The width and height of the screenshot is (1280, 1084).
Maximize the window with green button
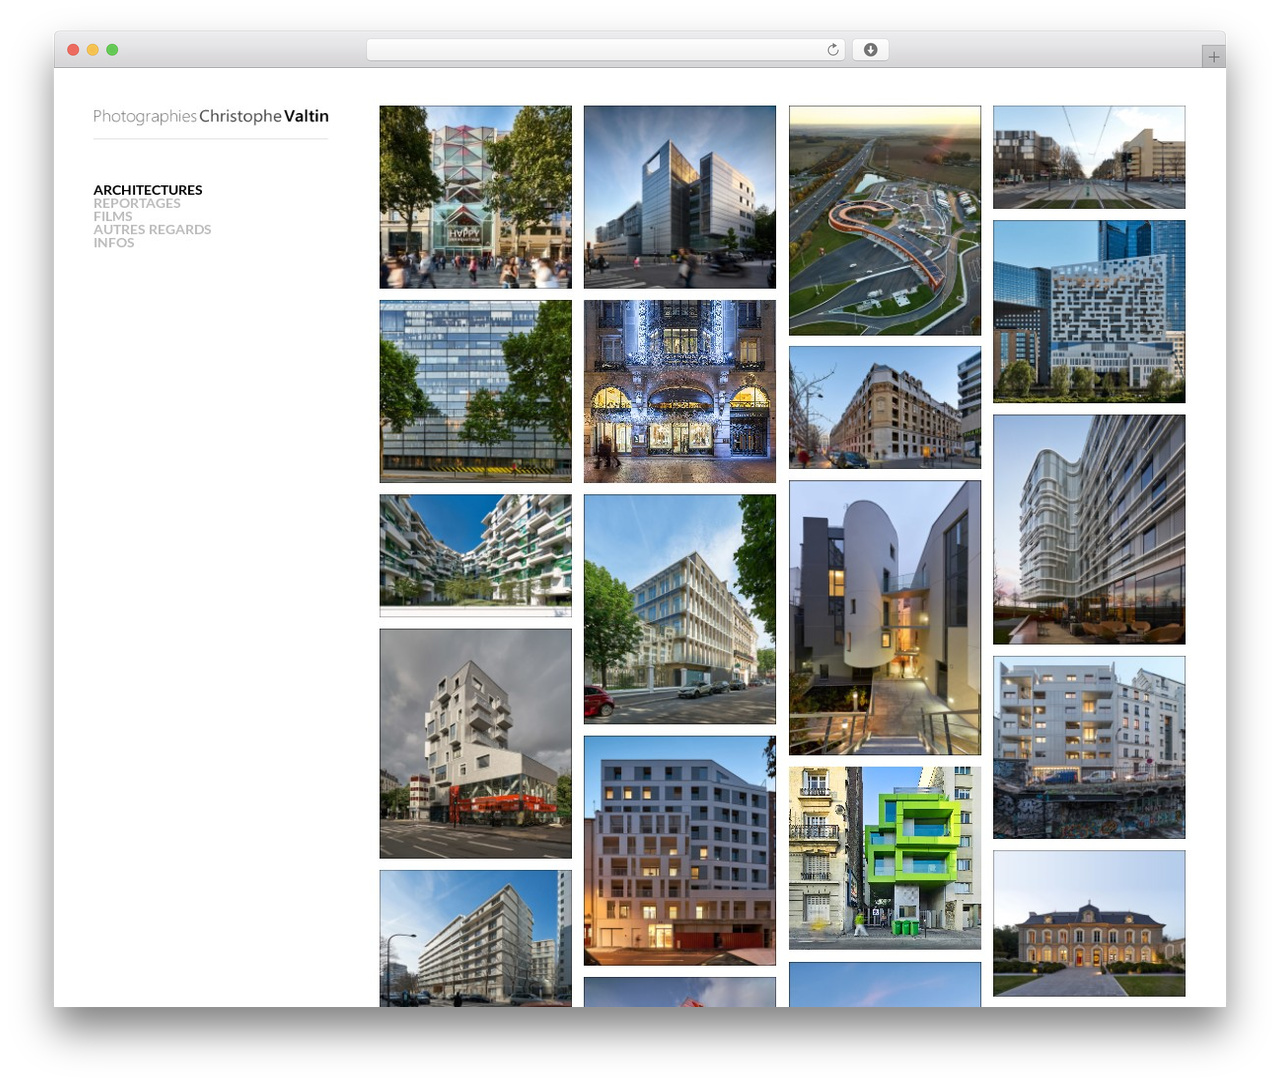[112, 50]
